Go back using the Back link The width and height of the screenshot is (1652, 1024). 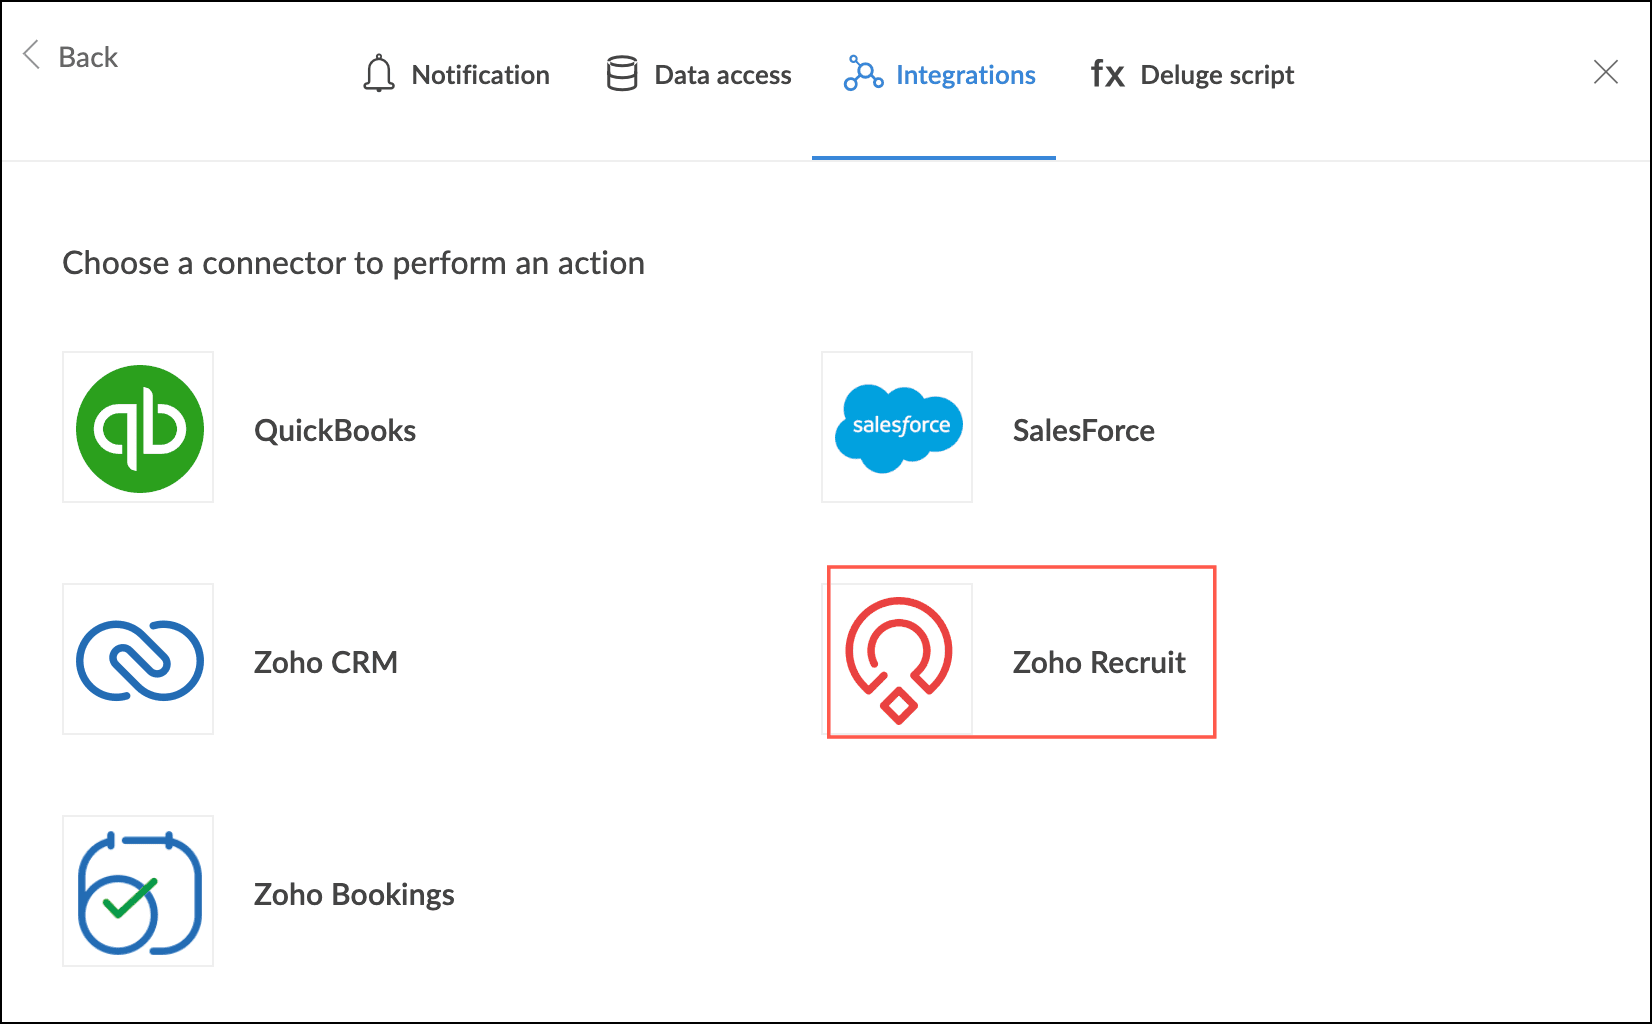[88, 57]
